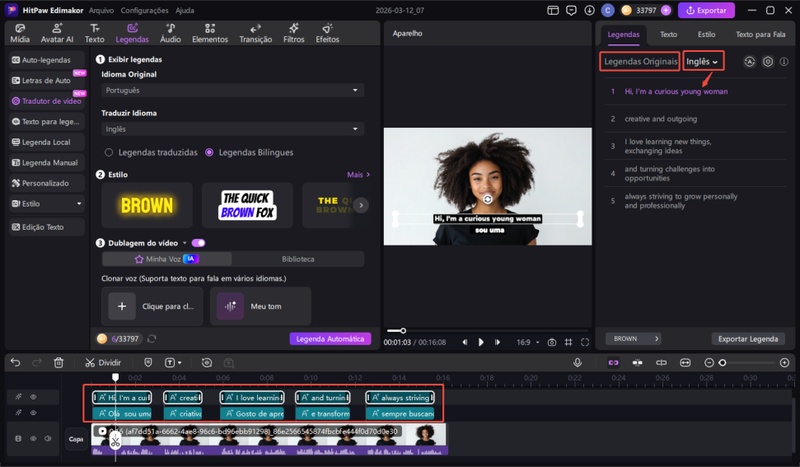Select the Legendas traduzidas radio option
Screen dimensions: 800x467
109,152
